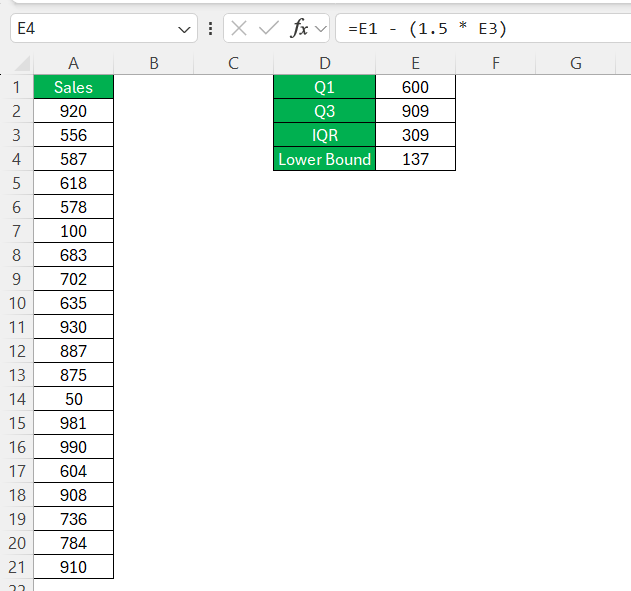Click the cell containing 683
The width and height of the screenshot is (631, 591).
click(74, 255)
